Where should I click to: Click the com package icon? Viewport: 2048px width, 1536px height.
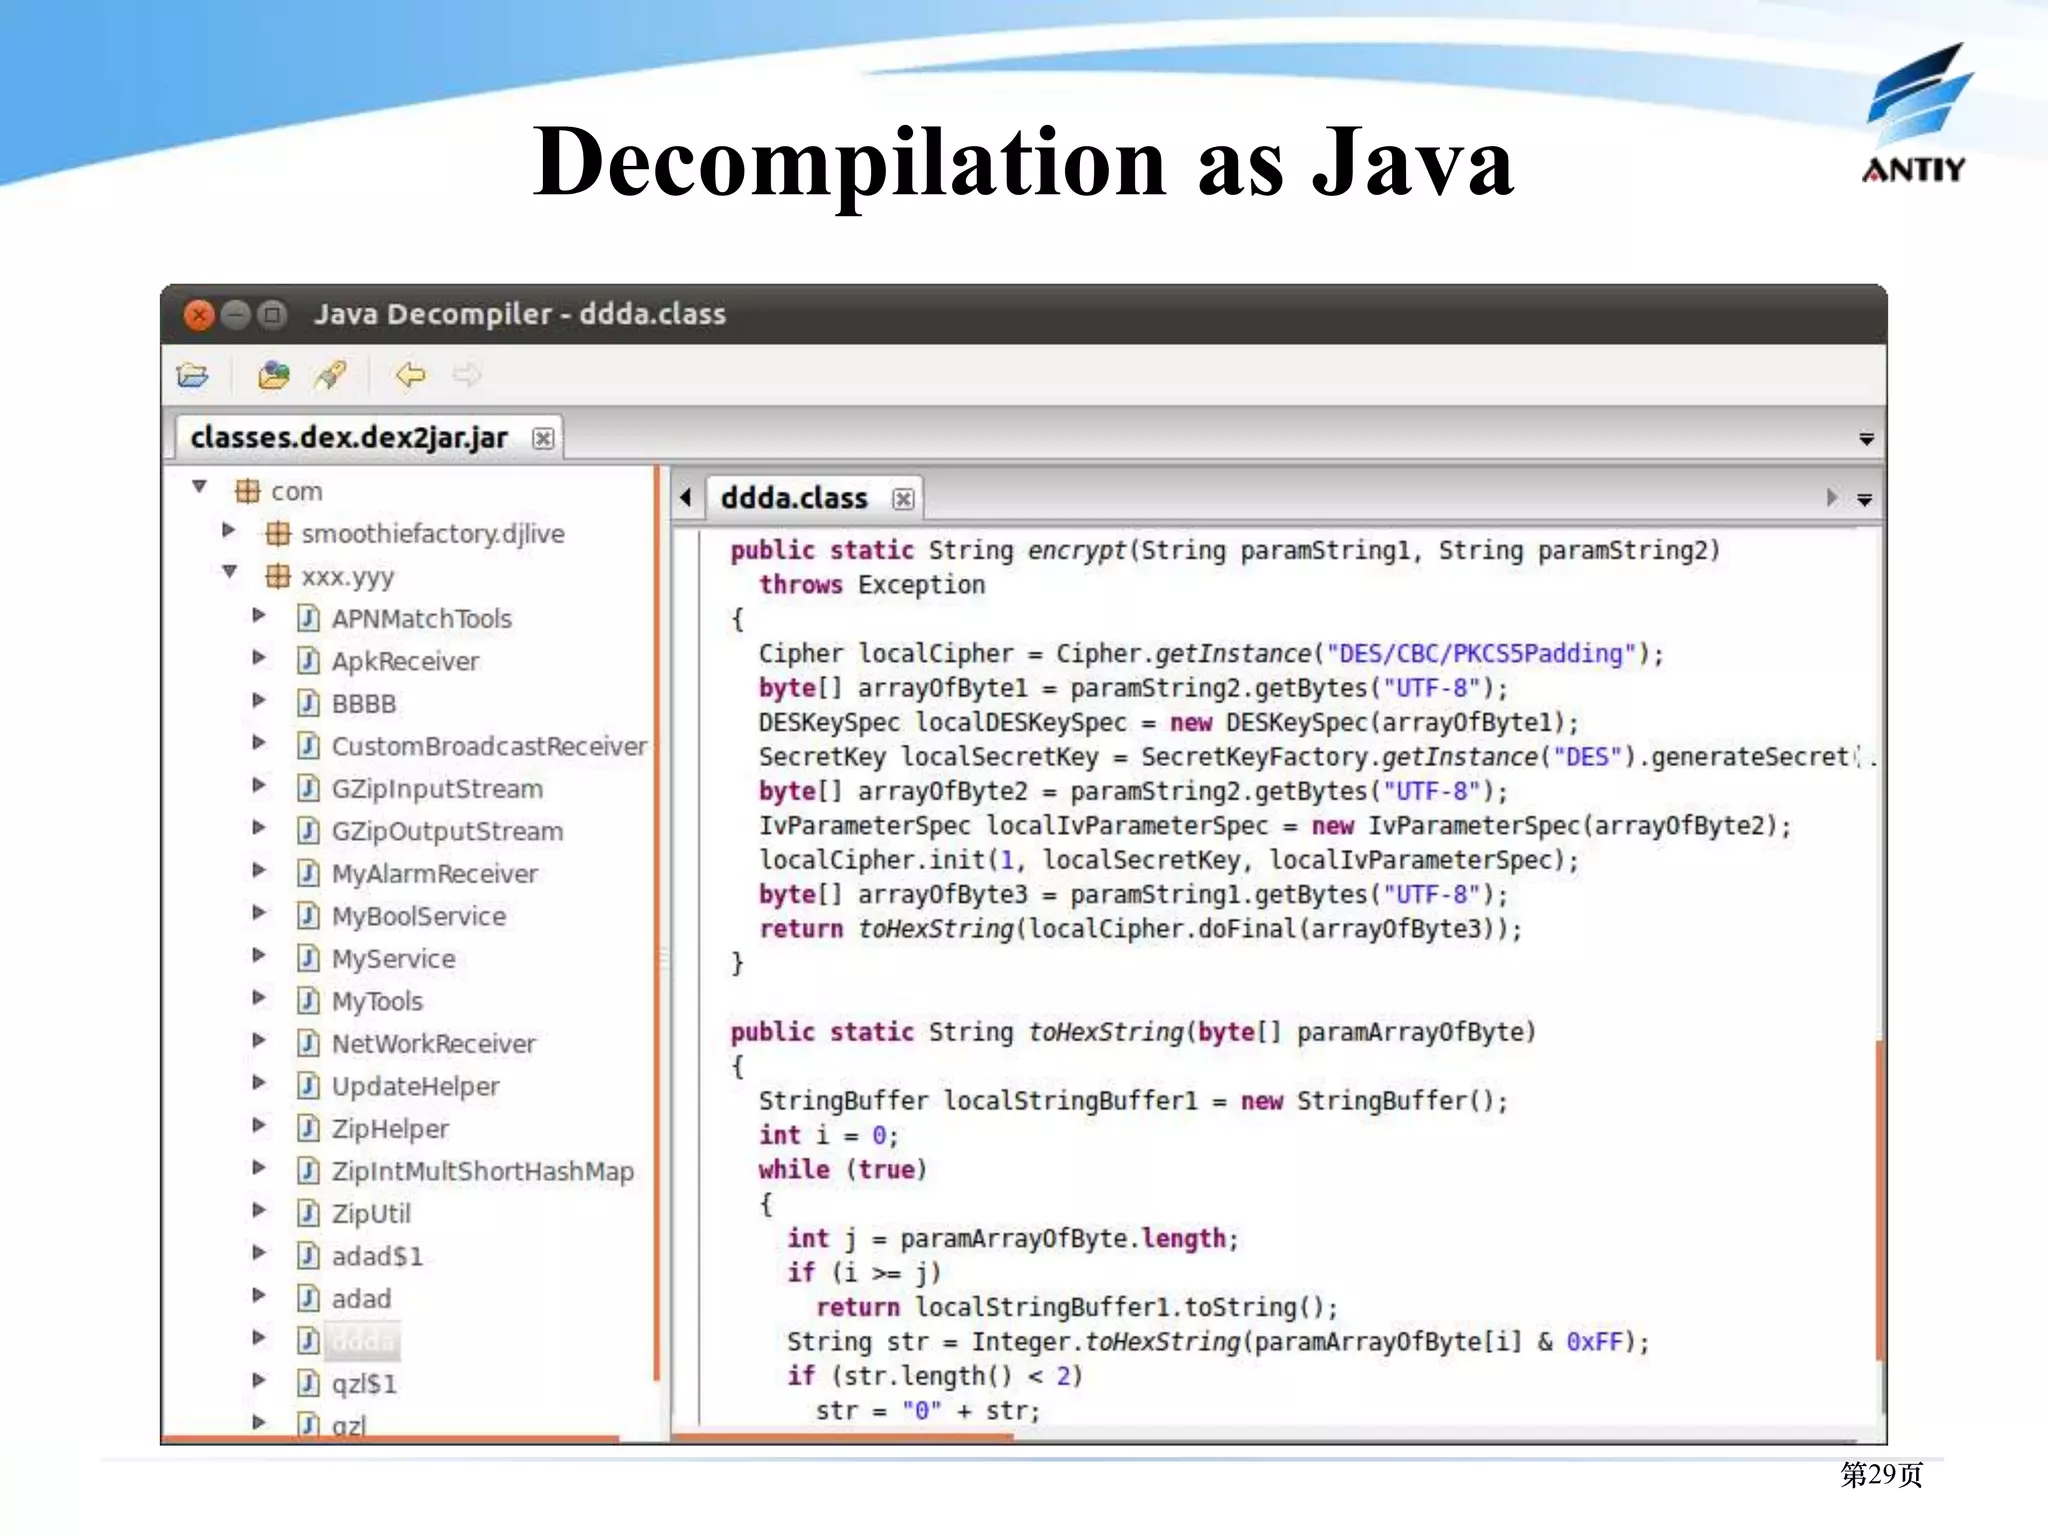[247, 491]
